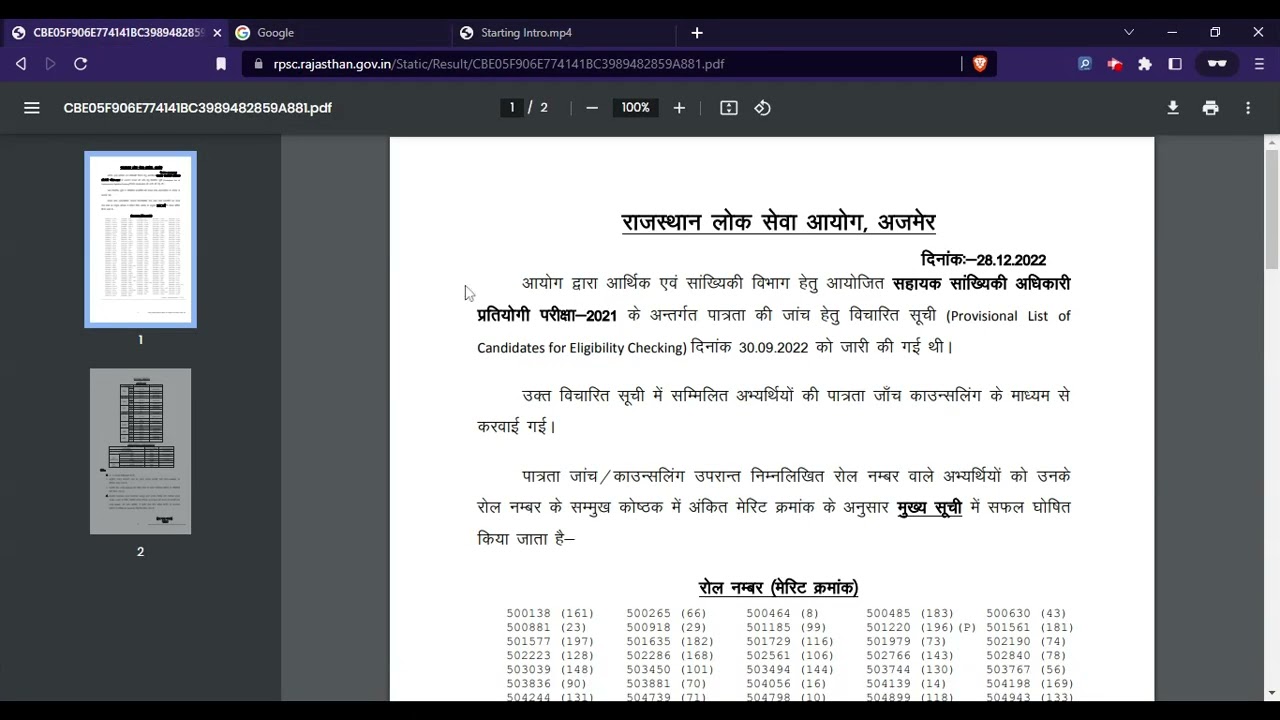Print the PDF document
This screenshot has height=720, width=1280.
tap(1211, 108)
